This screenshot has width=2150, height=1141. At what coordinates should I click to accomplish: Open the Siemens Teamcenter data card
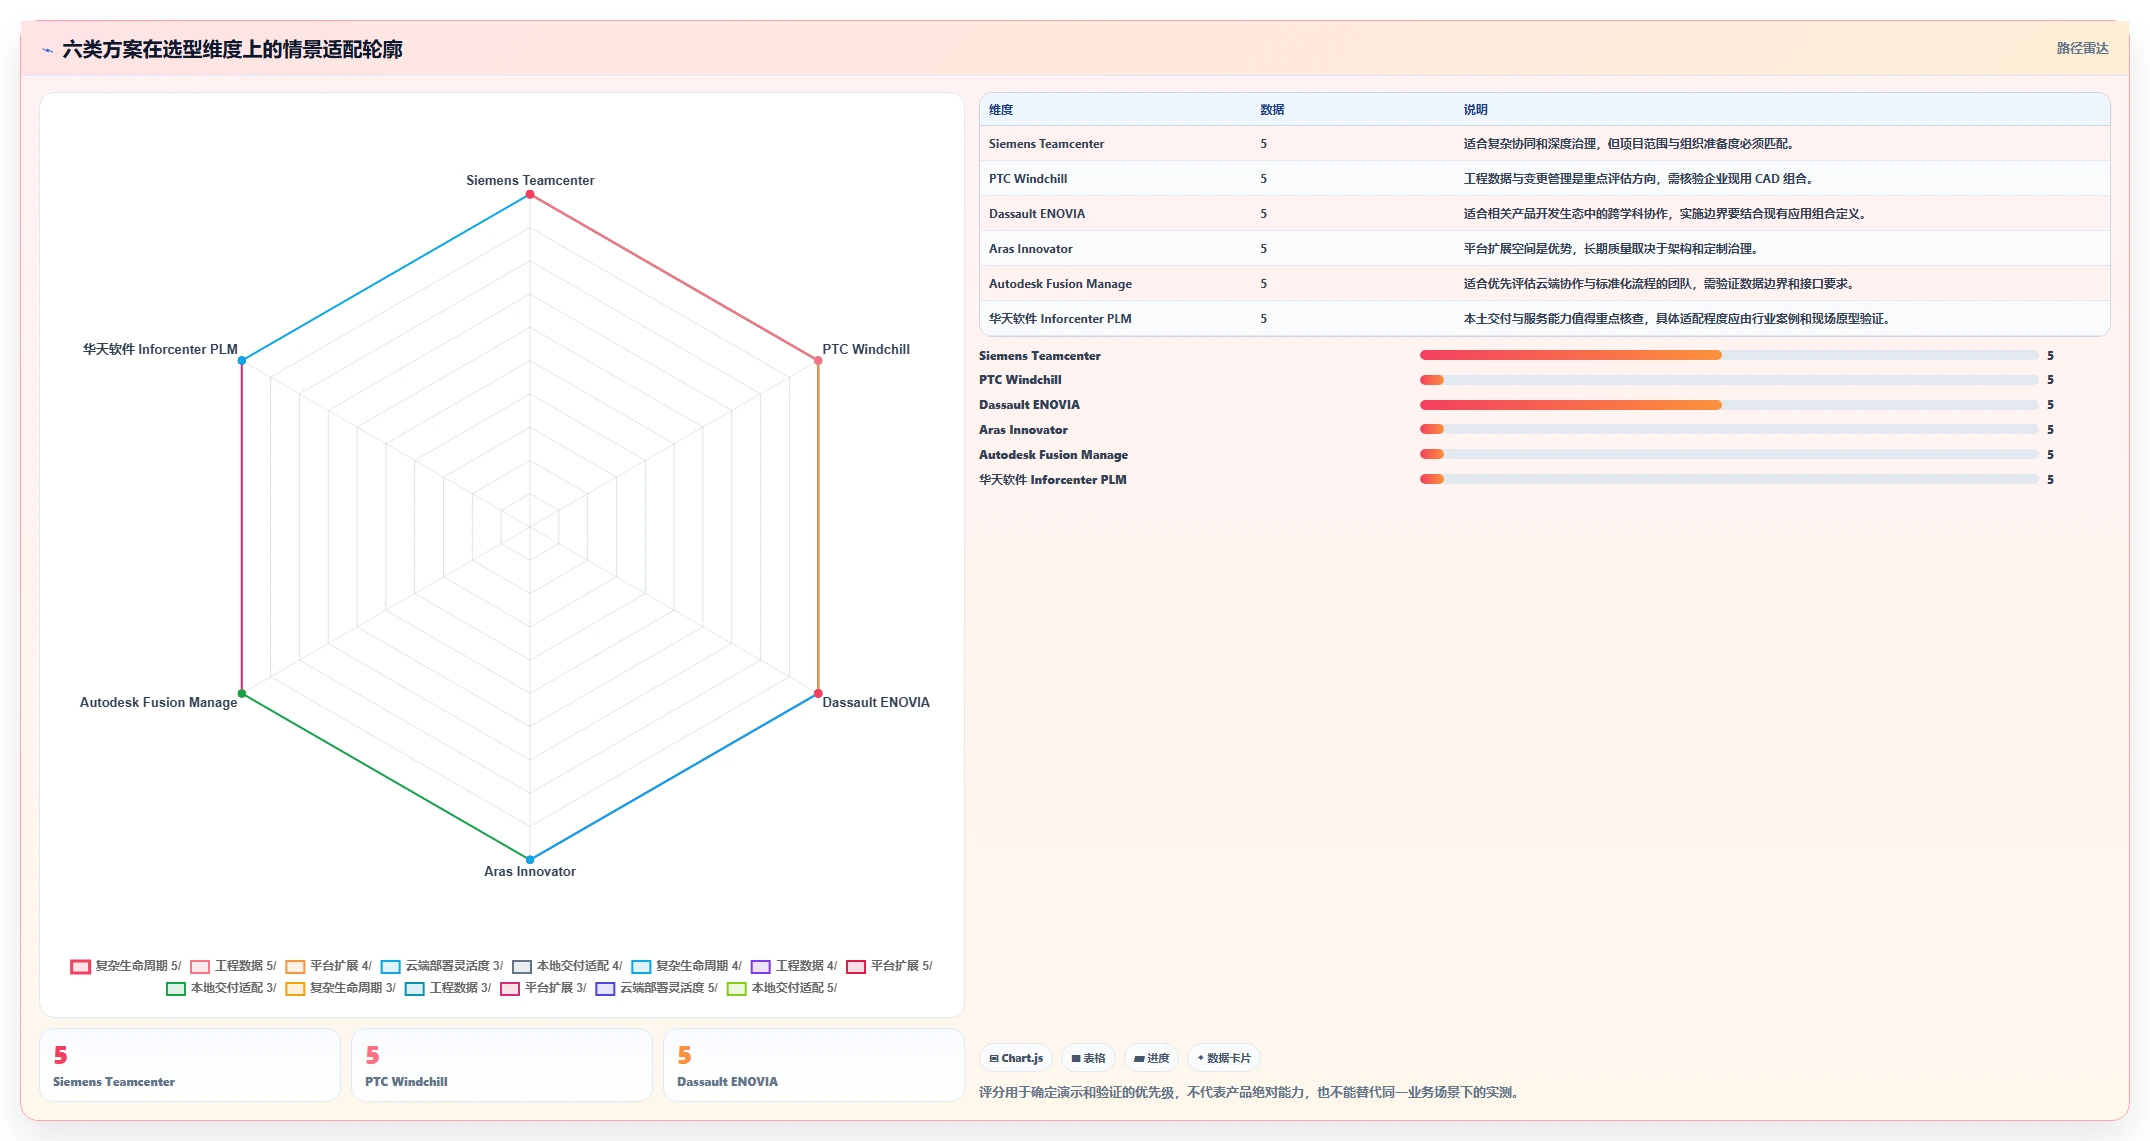coord(190,1066)
